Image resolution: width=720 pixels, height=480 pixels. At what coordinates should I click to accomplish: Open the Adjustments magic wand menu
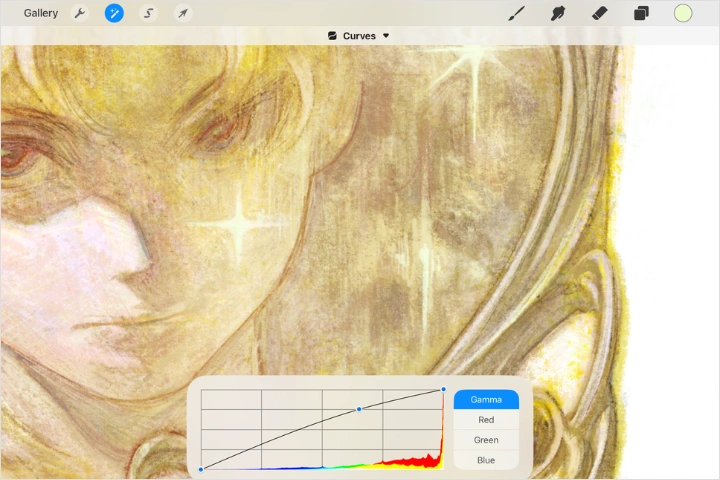coord(114,13)
